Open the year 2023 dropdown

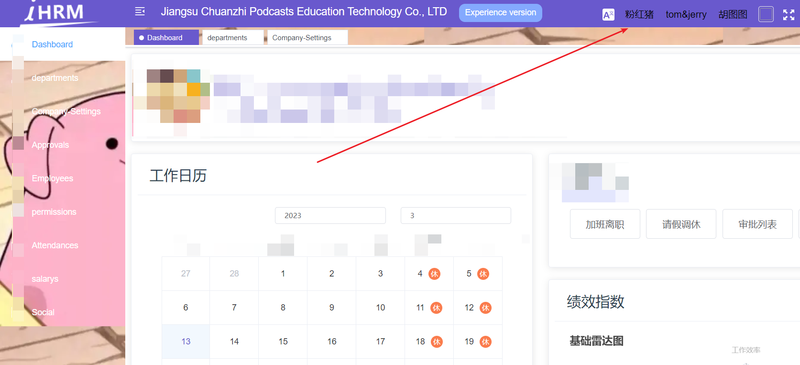[x=330, y=215]
